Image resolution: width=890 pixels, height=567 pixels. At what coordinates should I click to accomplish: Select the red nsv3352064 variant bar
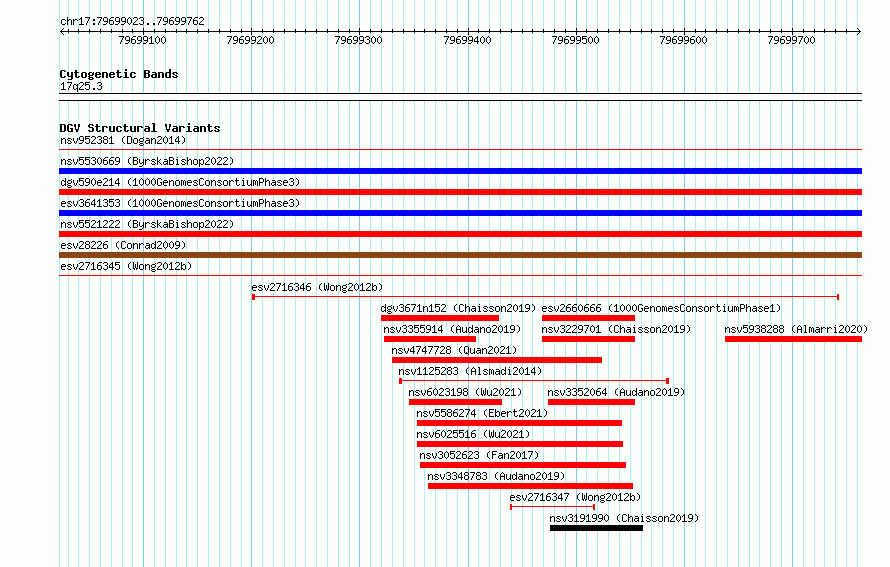(x=591, y=402)
